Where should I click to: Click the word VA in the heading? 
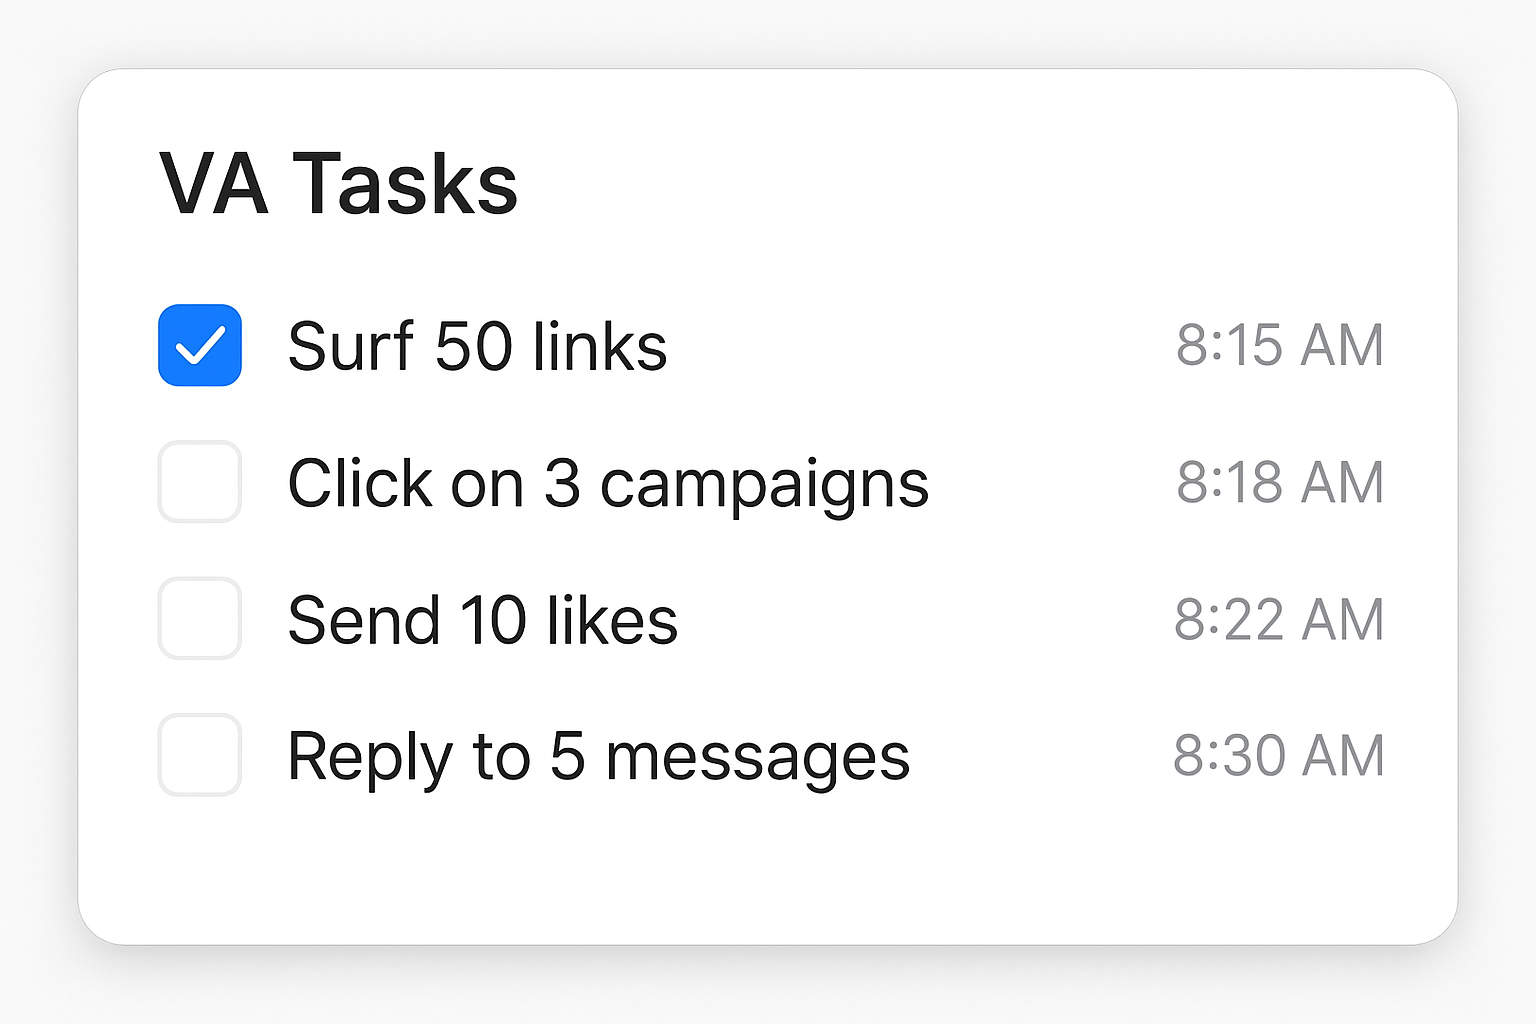point(214,184)
